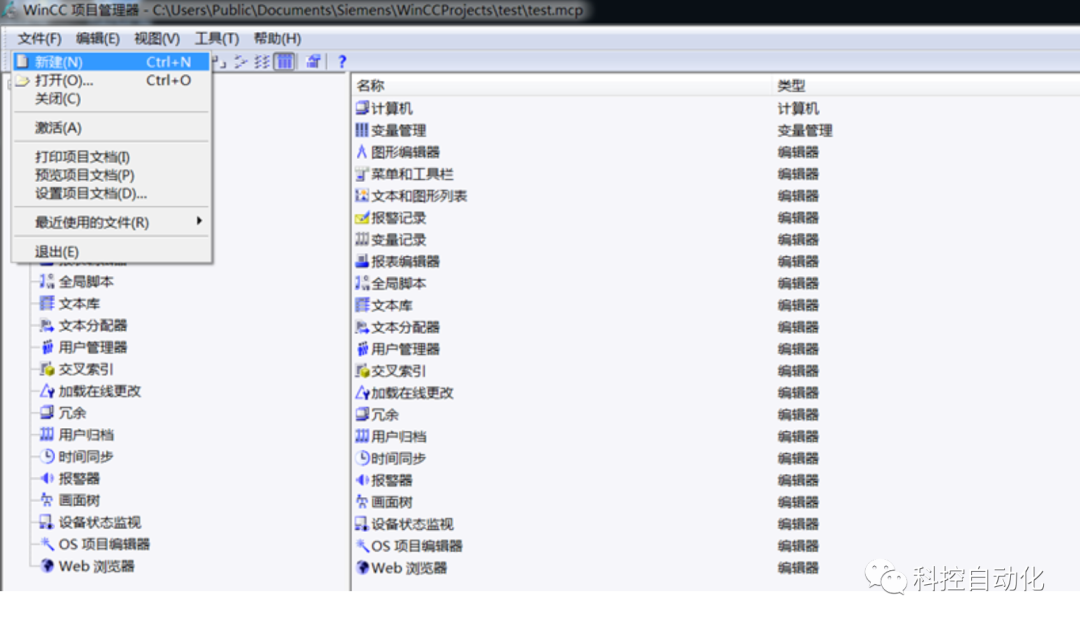This screenshot has width=1080, height=626.
Task: Click the 用户归档 icon in the navigation tree
Action: pyautogui.click(x=47, y=435)
